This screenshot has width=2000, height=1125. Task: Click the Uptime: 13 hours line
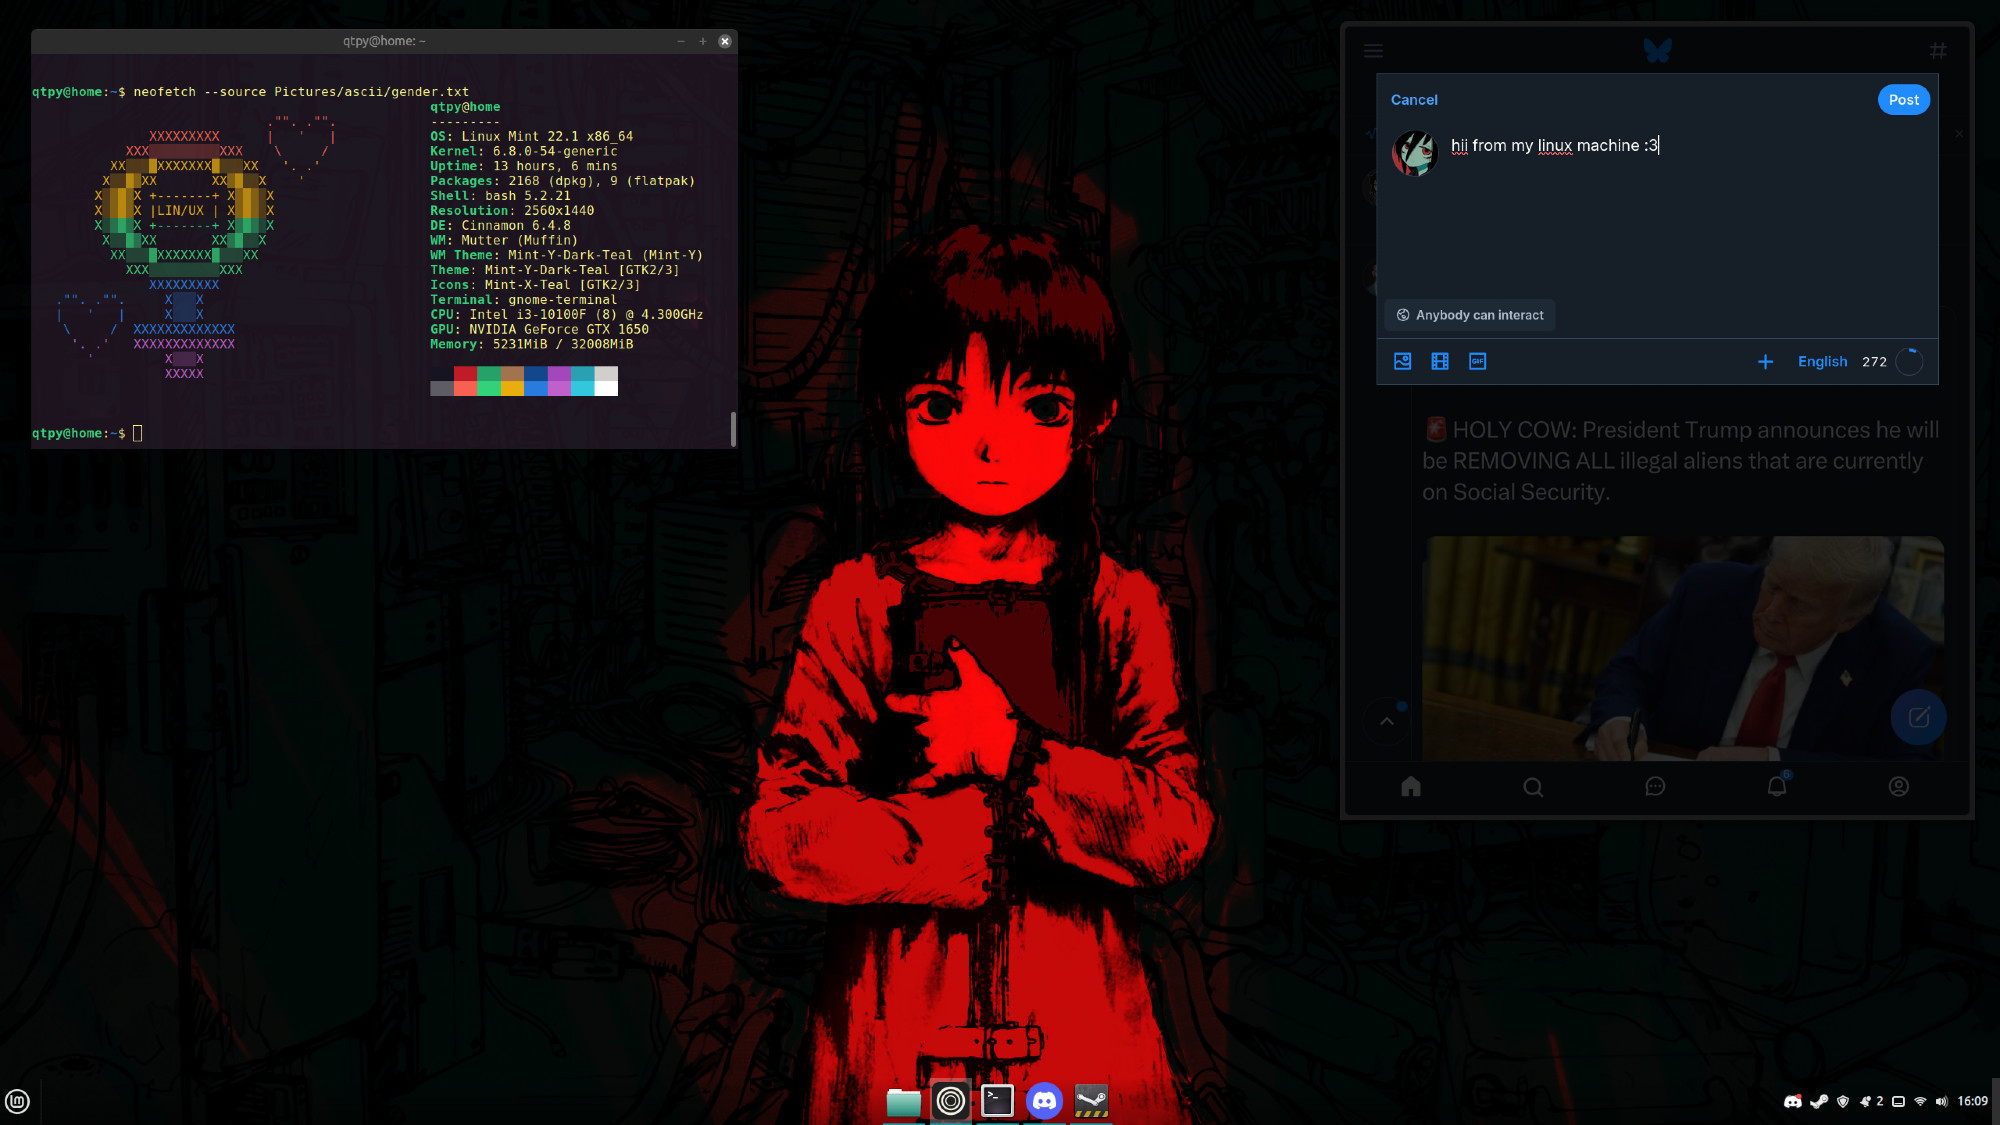click(x=524, y=167)
